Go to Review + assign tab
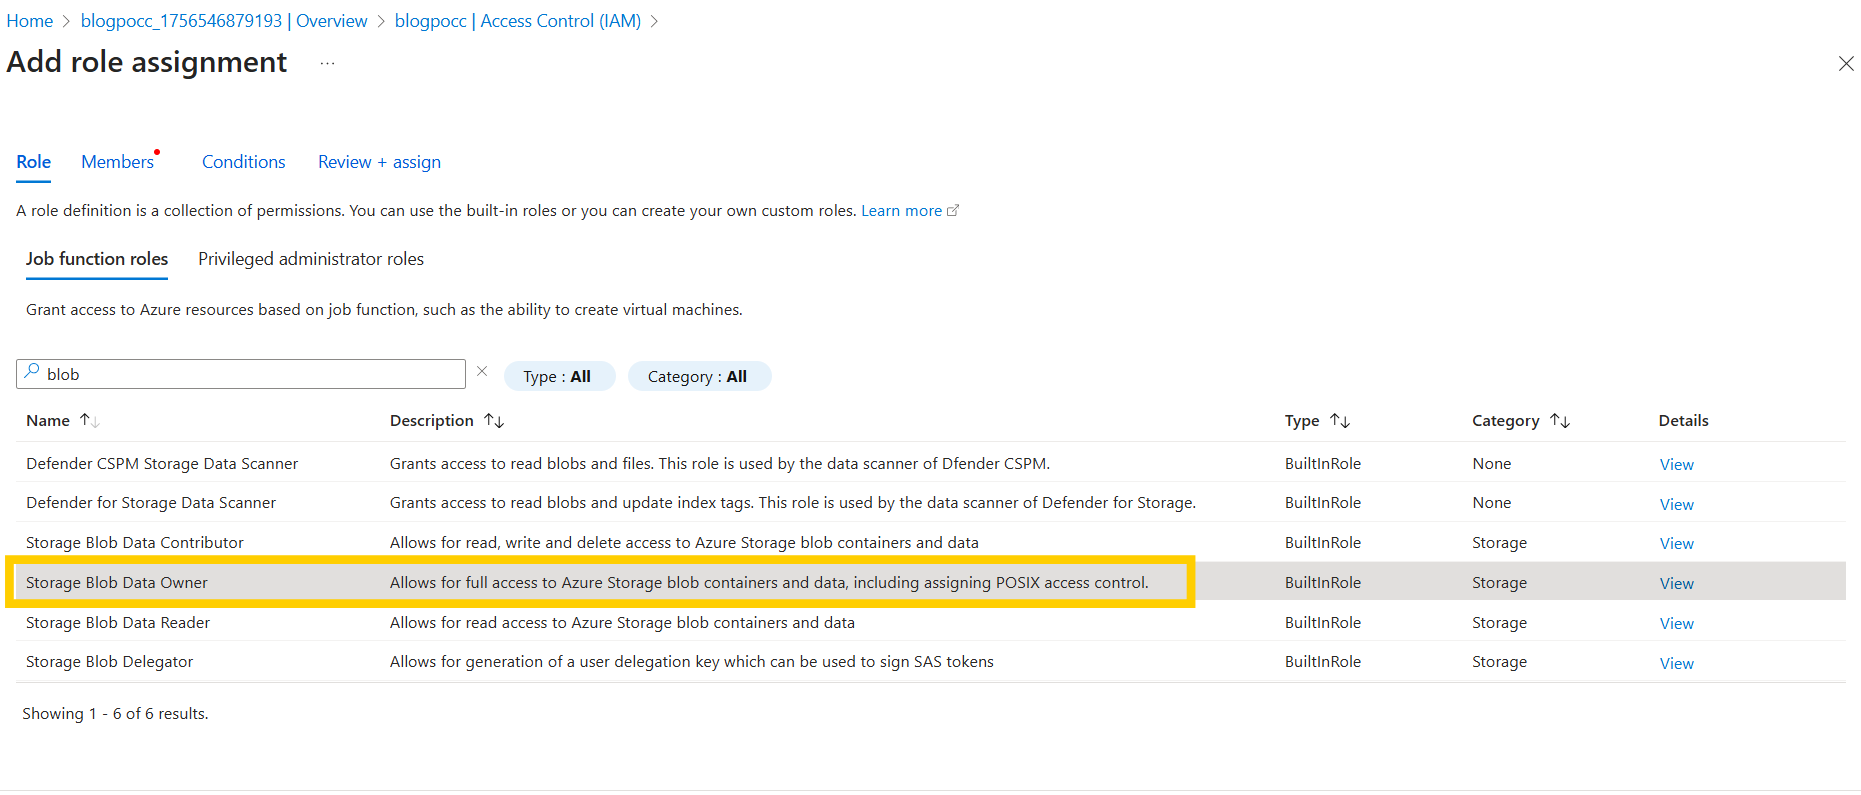Image resolution: width=1861 pixels, height=795 pixels. click(379, 162)
